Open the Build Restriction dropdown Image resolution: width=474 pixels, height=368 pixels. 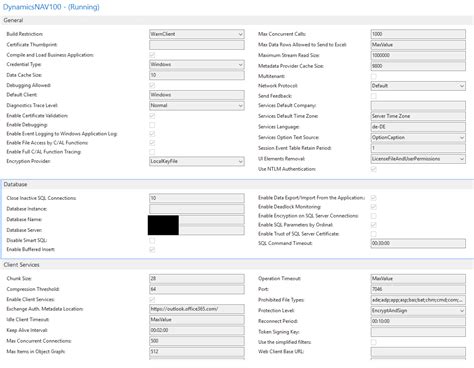197,34
